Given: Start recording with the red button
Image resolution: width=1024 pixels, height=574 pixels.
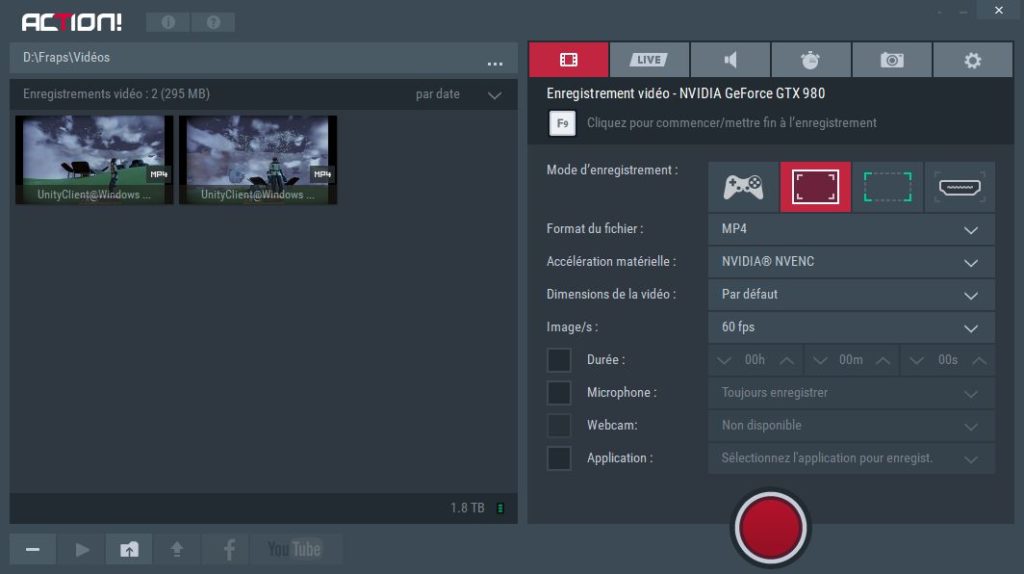Looking at the screenshot, I should tap(771, 528).
